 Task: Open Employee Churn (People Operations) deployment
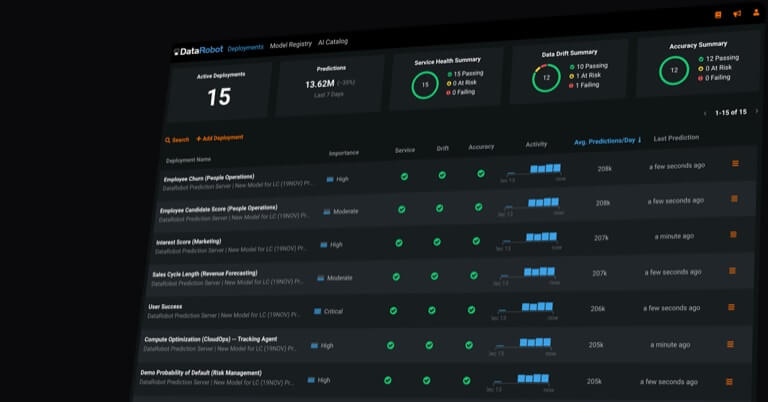point(209,178)
